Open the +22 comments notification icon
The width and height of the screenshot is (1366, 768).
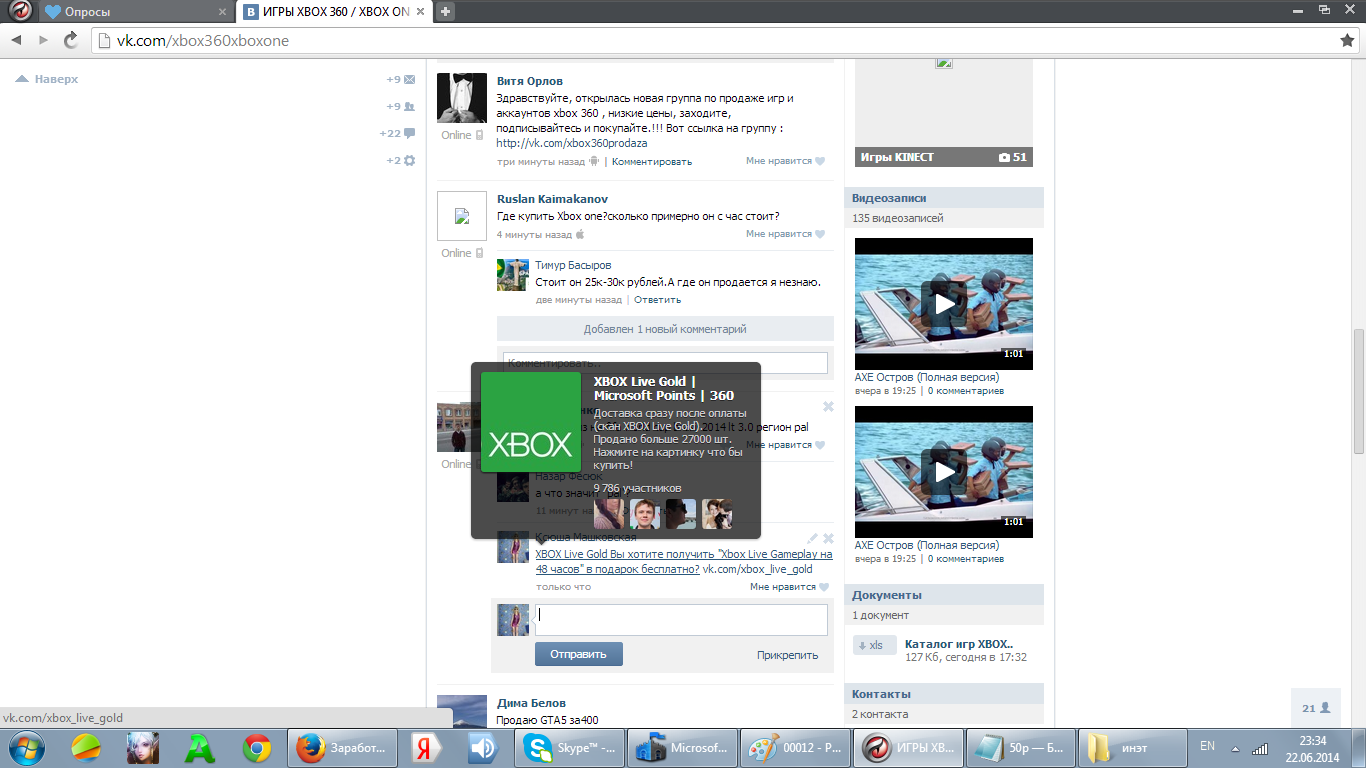(398, 133)
